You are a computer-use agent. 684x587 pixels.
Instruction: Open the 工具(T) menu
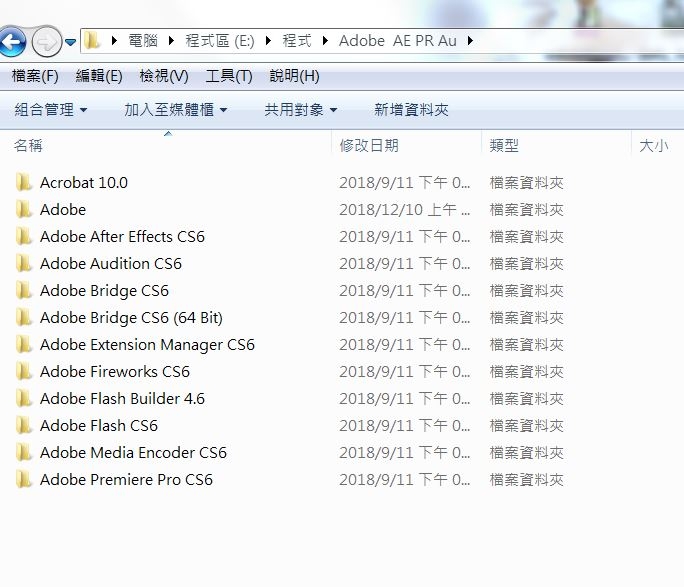[x=229, y=76]
